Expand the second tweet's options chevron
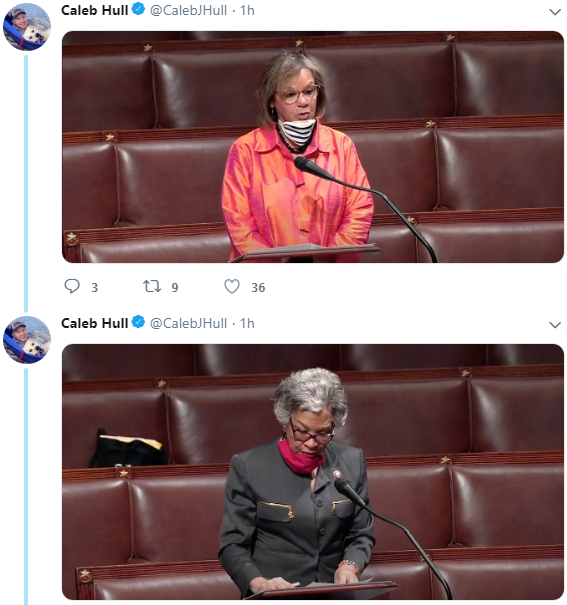This screenshot has height=605, width=567. pos(555,324)
